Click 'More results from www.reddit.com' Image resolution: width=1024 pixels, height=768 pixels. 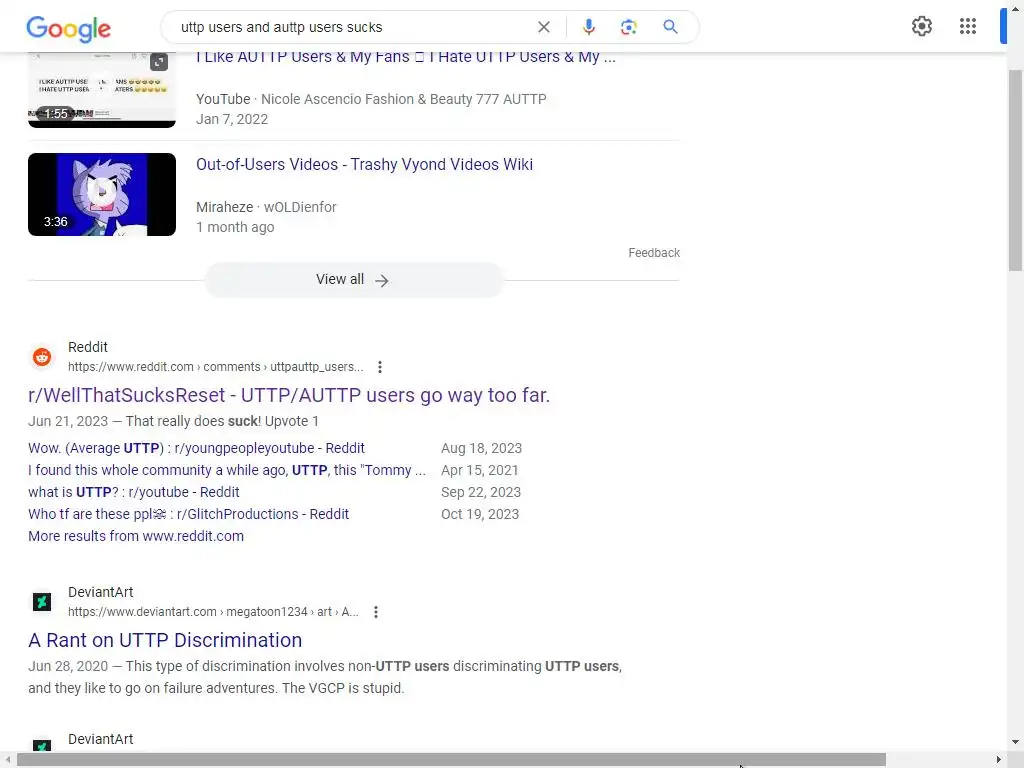pos(136,536)
